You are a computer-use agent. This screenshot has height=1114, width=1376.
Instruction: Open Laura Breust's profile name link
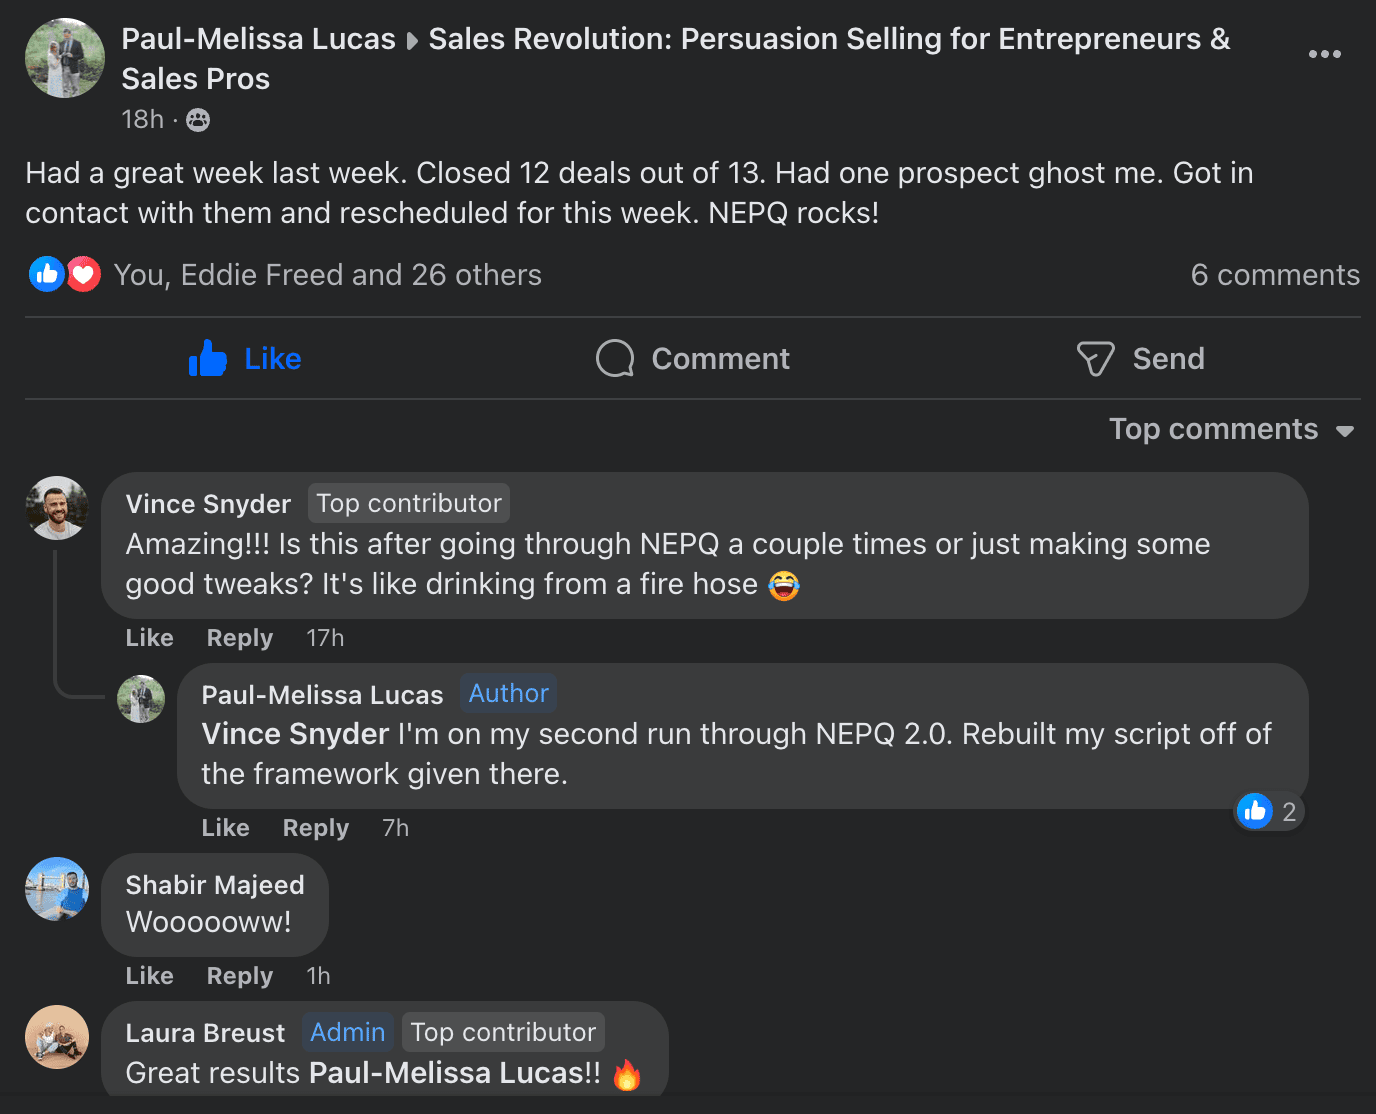tap(205, 1033)
